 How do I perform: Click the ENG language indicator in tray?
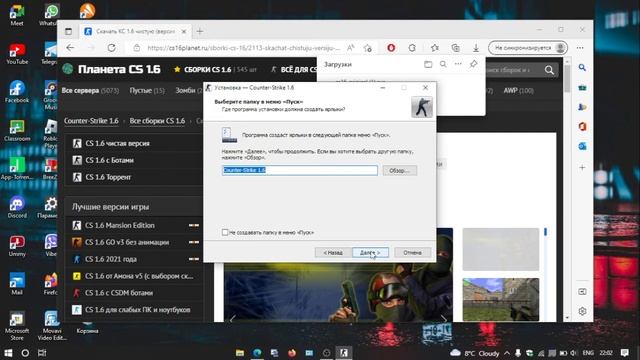pyautogui.click(x=588, y=353)
